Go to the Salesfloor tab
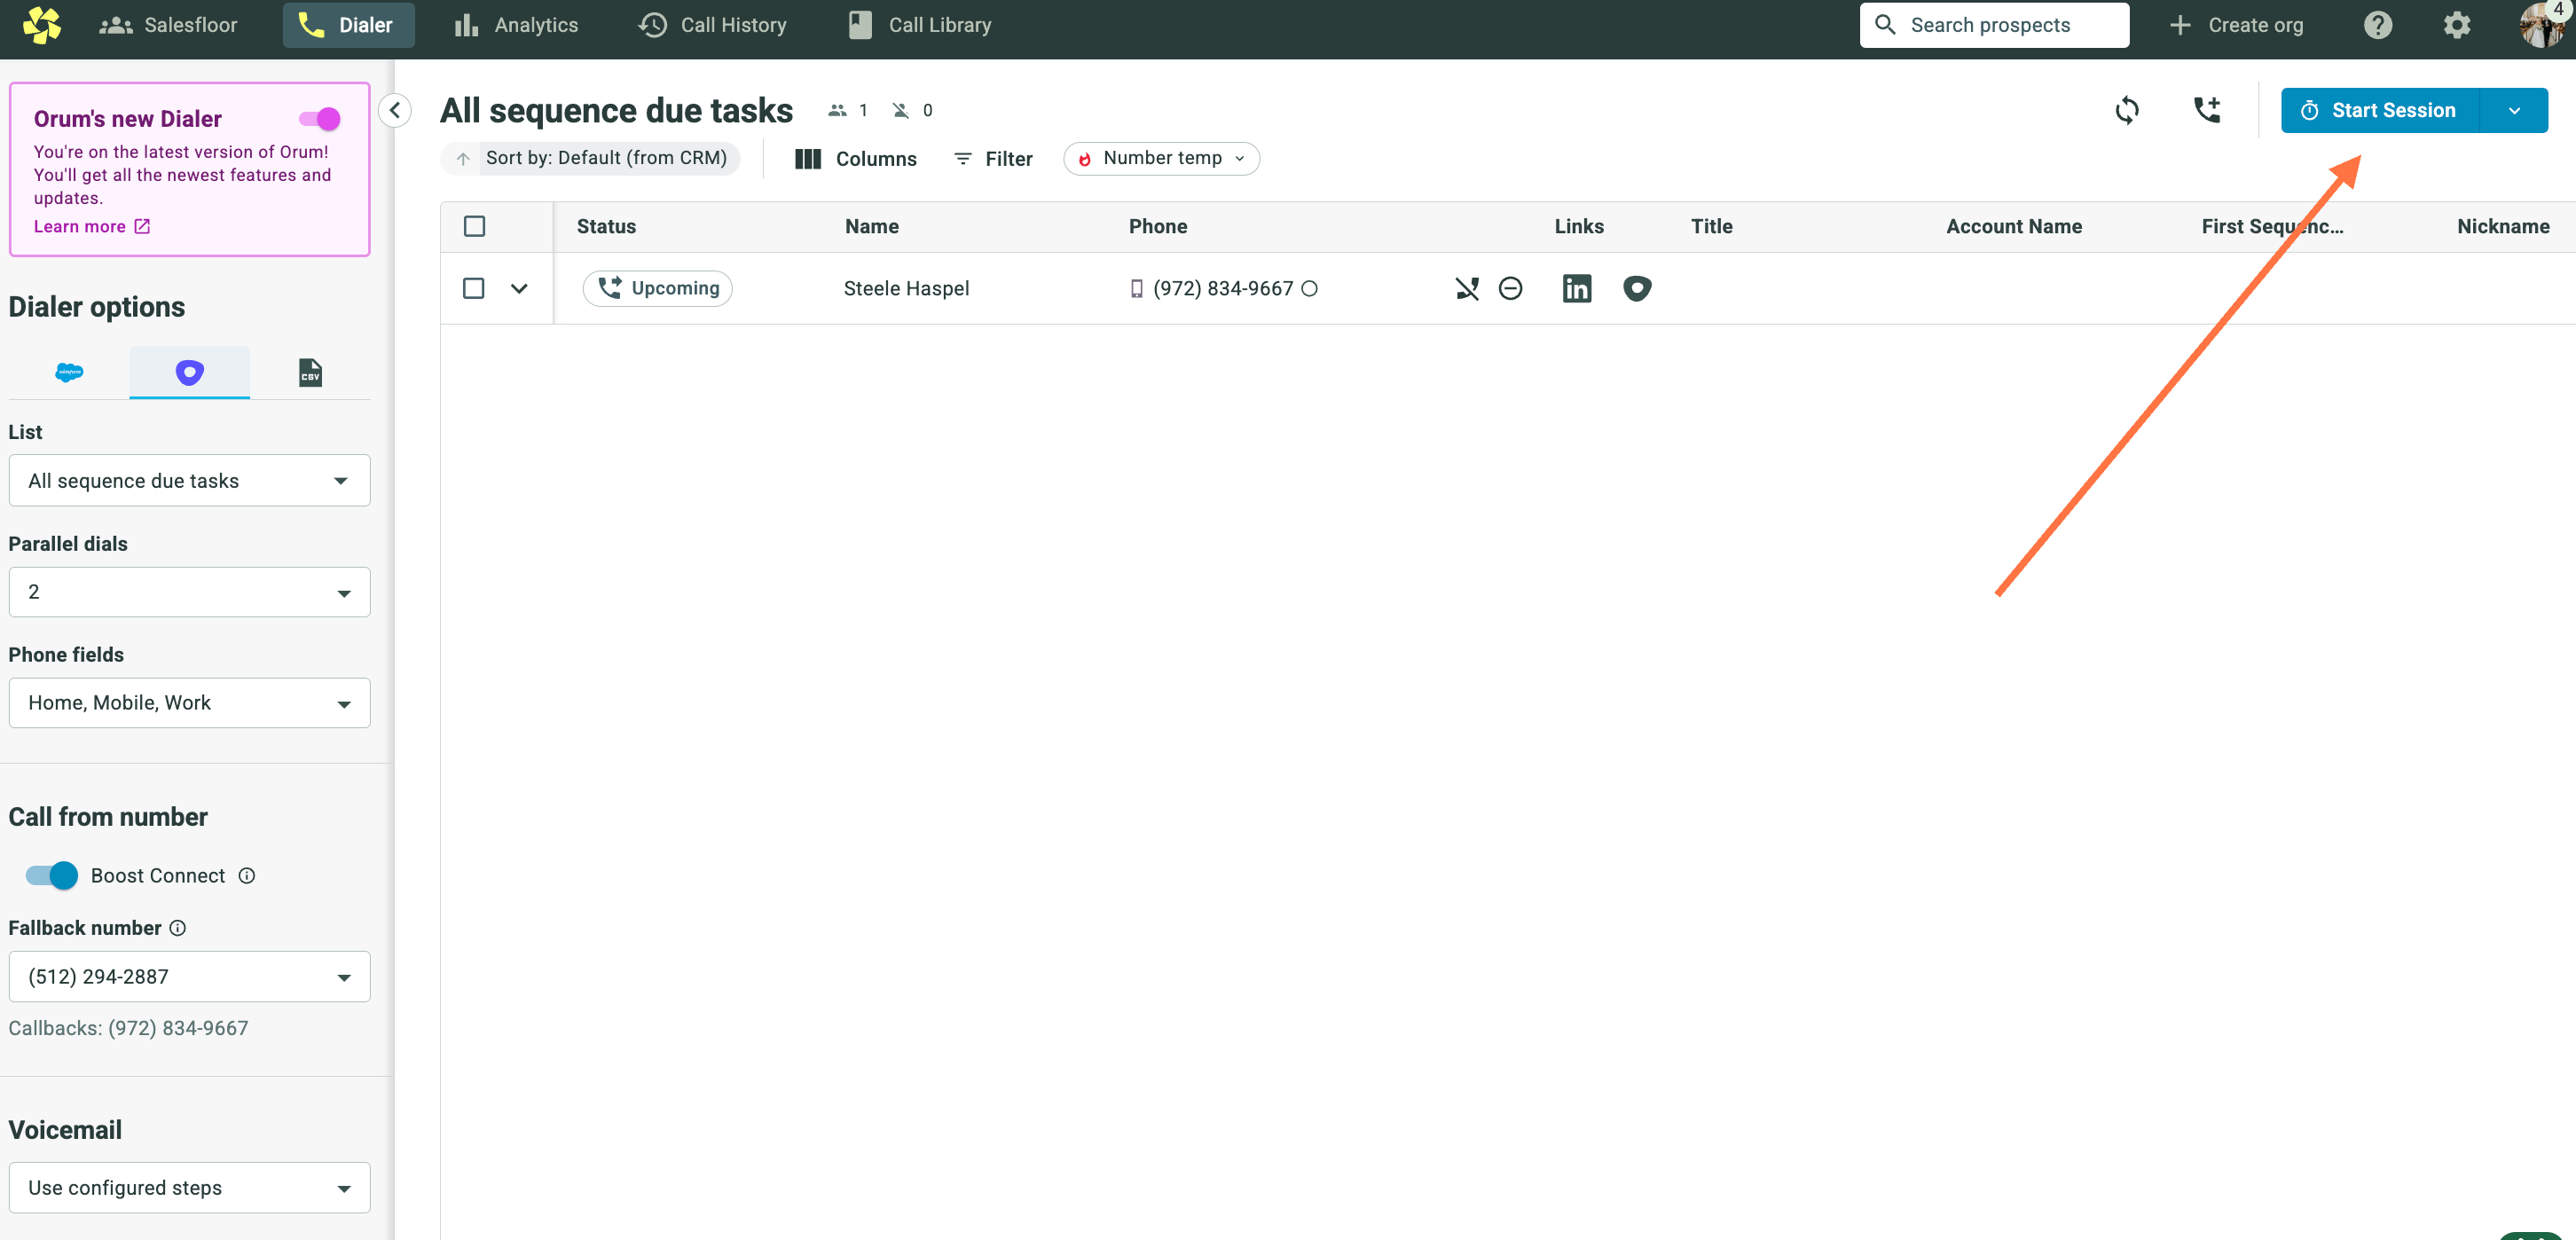This screenshot has width=2576, height=1240. point(168,25)
